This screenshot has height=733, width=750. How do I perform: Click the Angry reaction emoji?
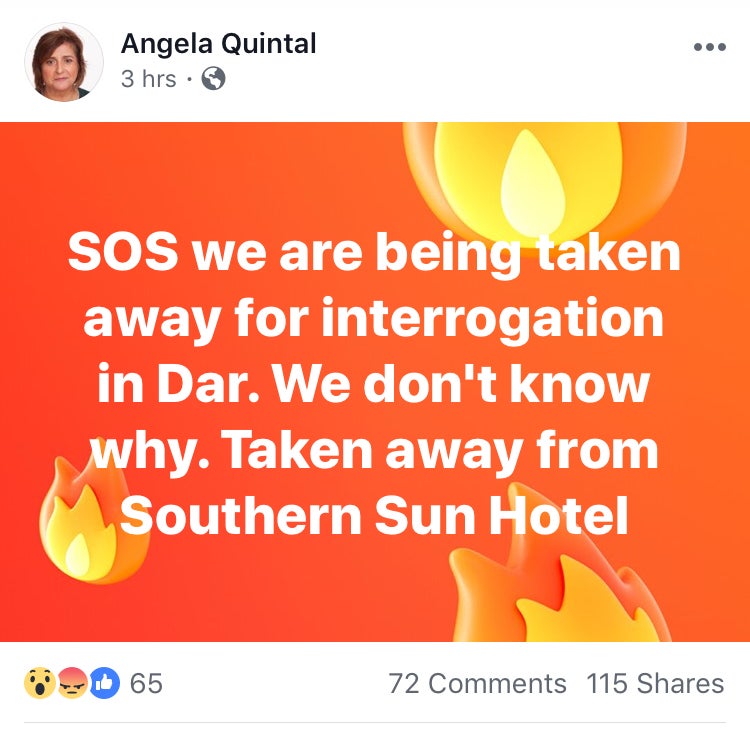72,683
